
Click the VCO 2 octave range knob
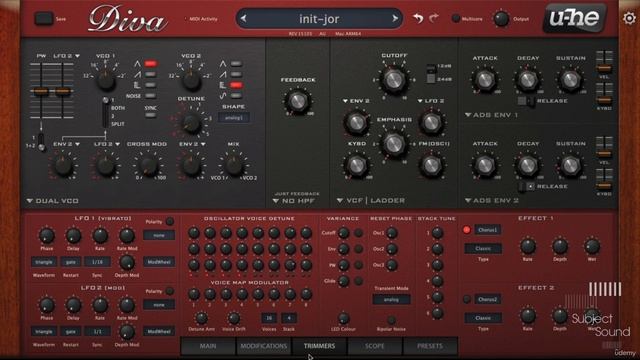click(191, 80)
